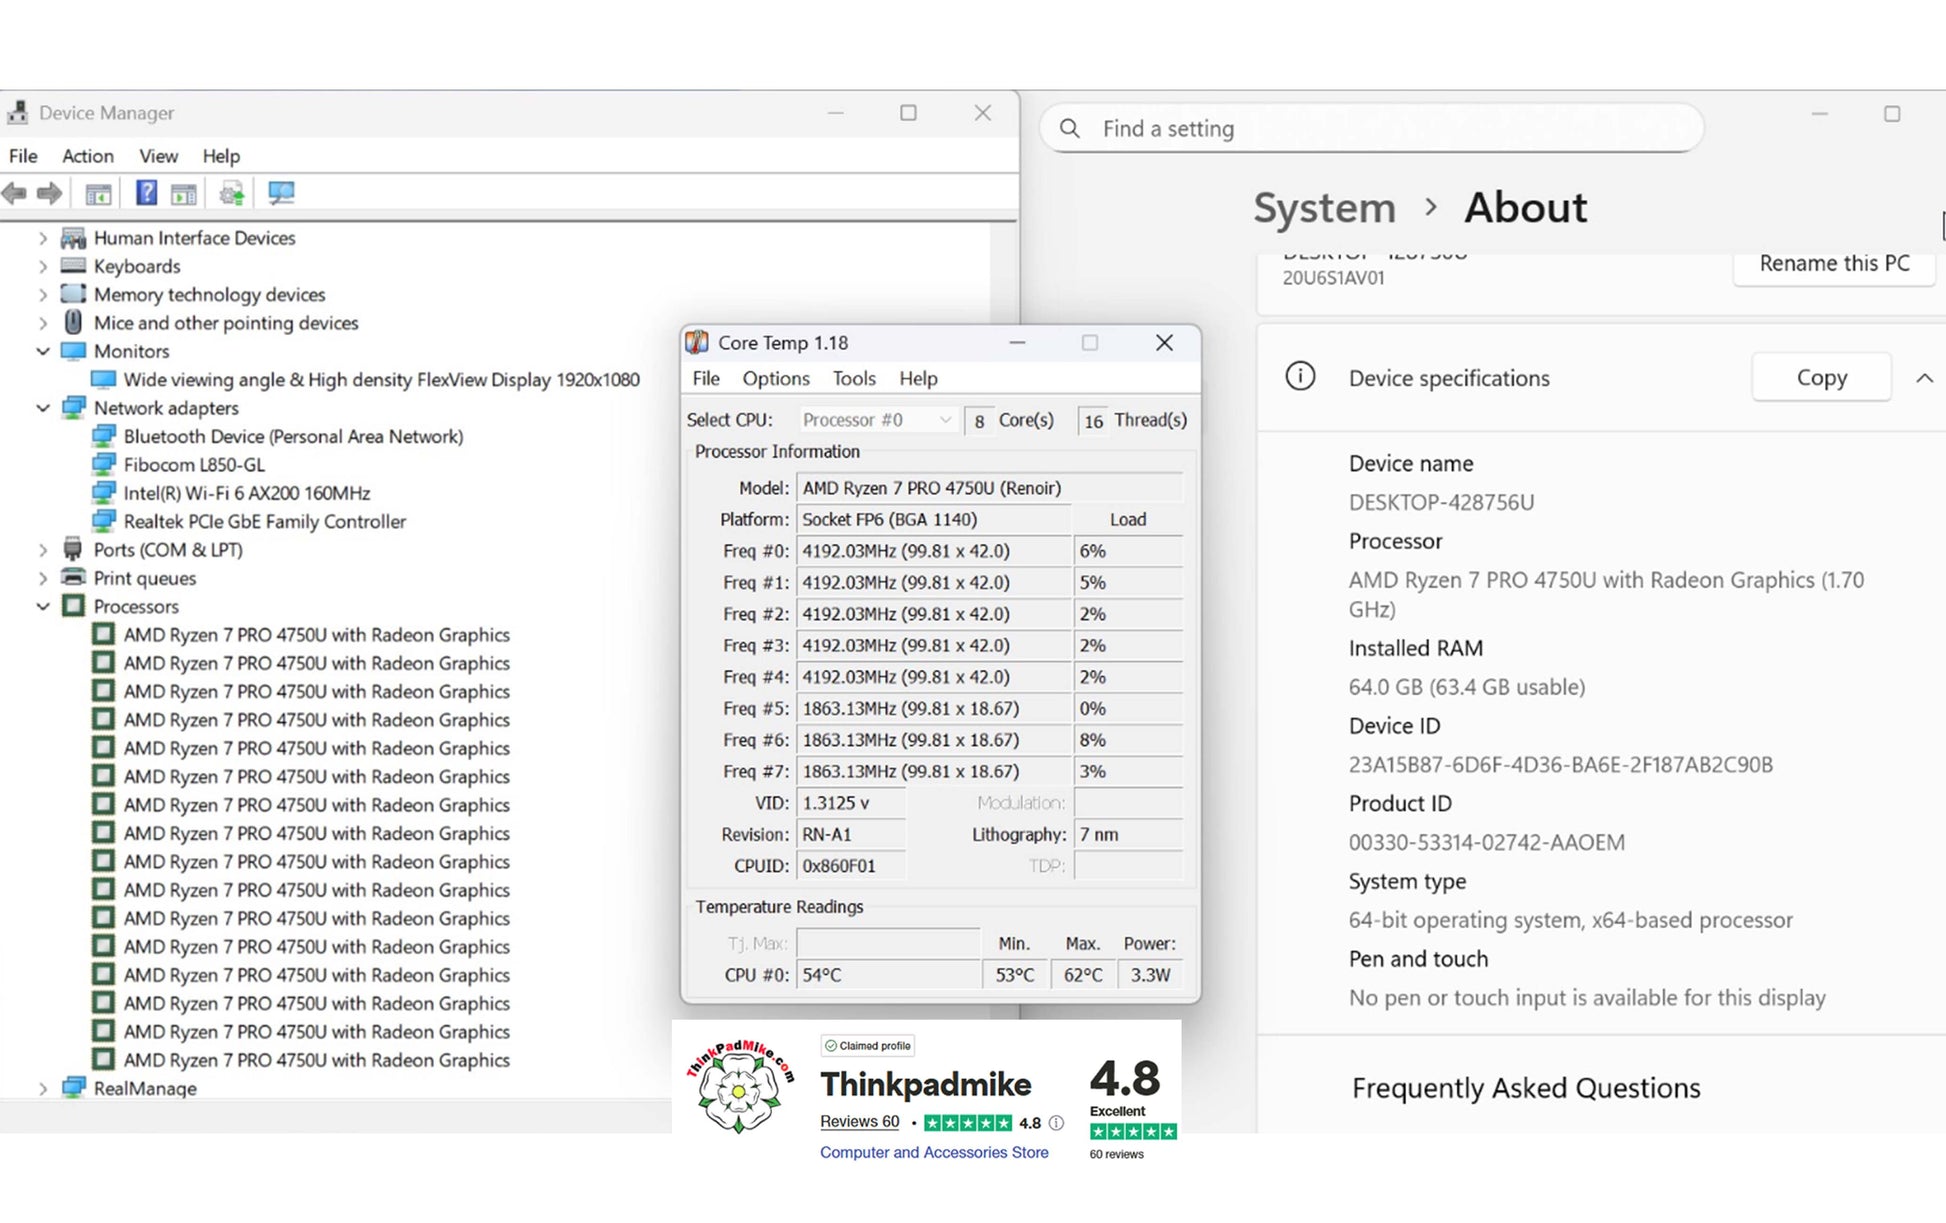Screen dimensions: 1946x1223
Task: Click the Update device driver toolbar icon
Action: click(232, 193)
